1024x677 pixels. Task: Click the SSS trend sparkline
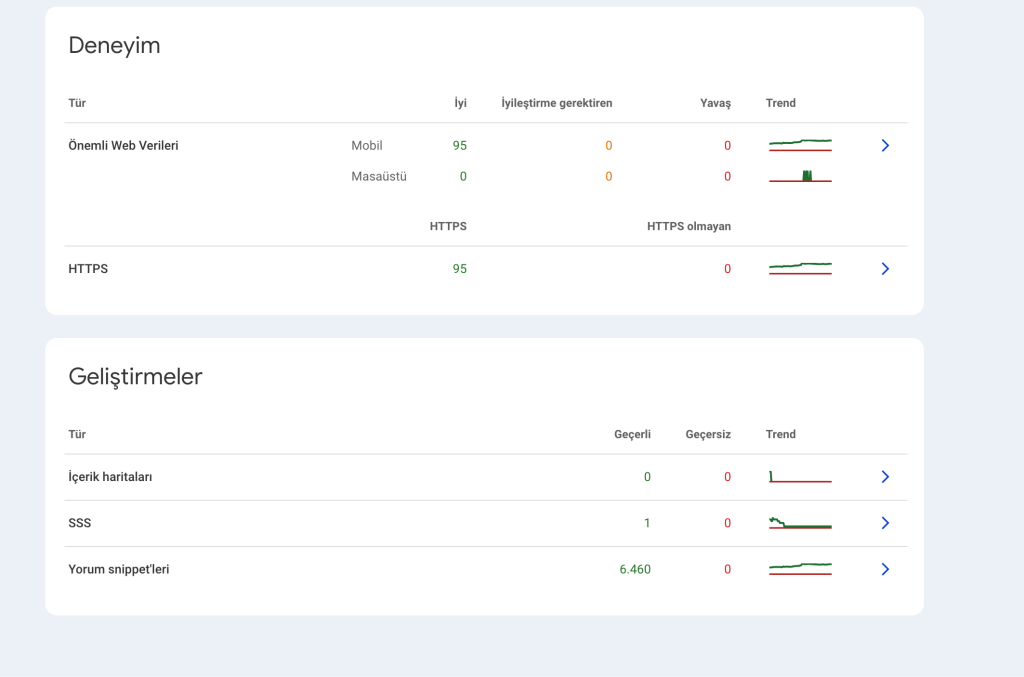800,523
